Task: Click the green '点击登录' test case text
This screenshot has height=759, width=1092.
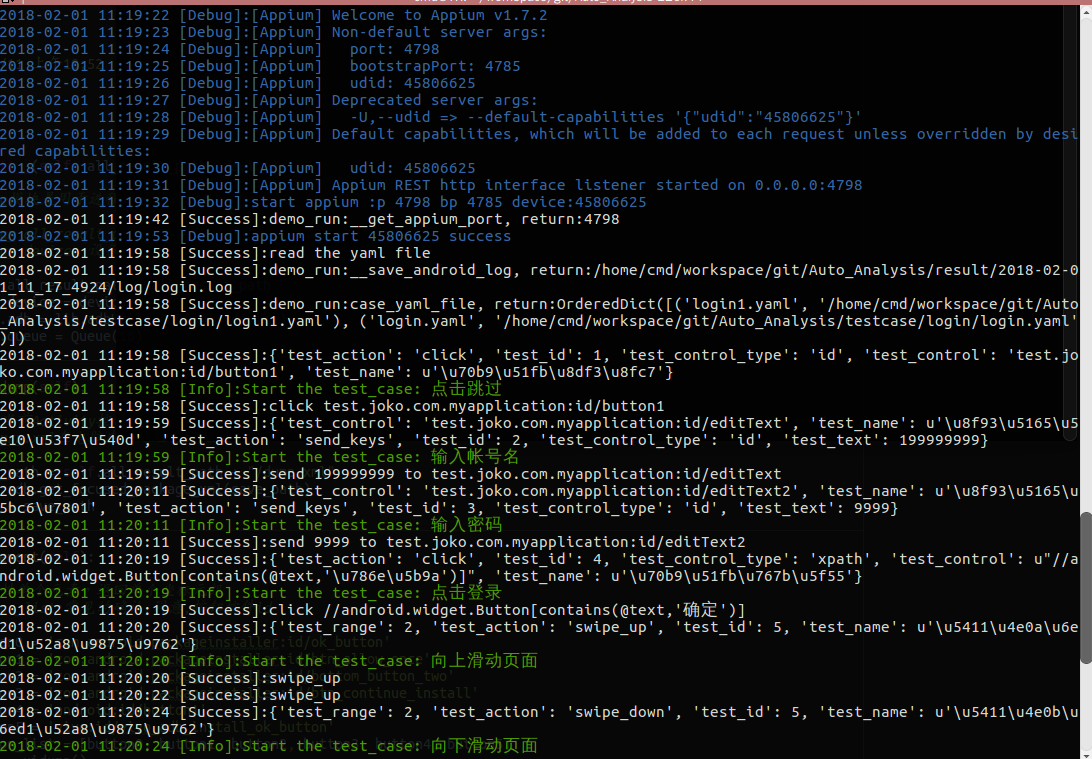Action: [466, 593]
